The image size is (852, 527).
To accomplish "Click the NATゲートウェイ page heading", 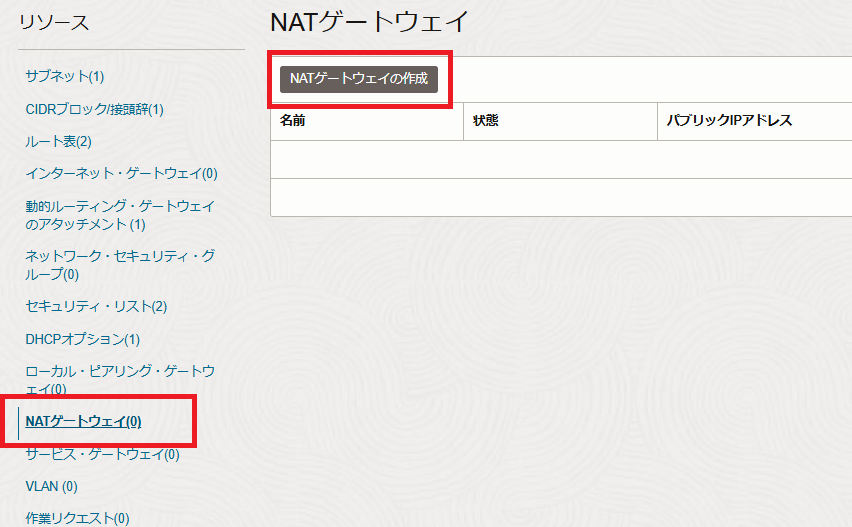I will (369, 23).
